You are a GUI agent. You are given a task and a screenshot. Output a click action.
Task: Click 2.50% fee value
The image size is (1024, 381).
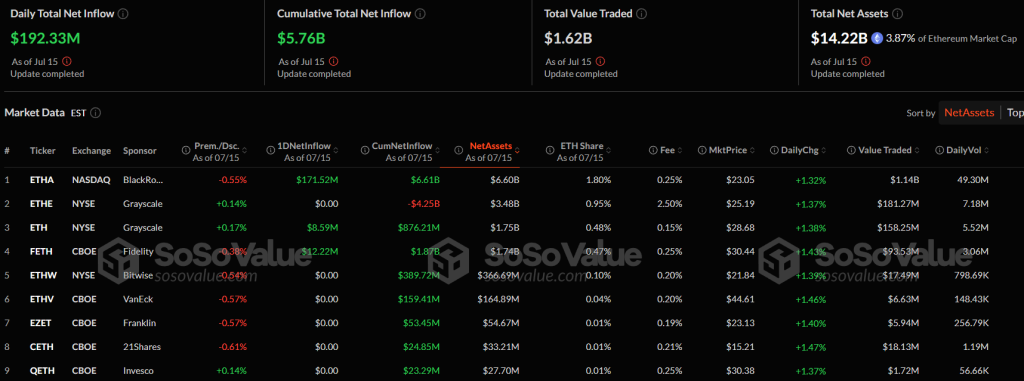670,204
